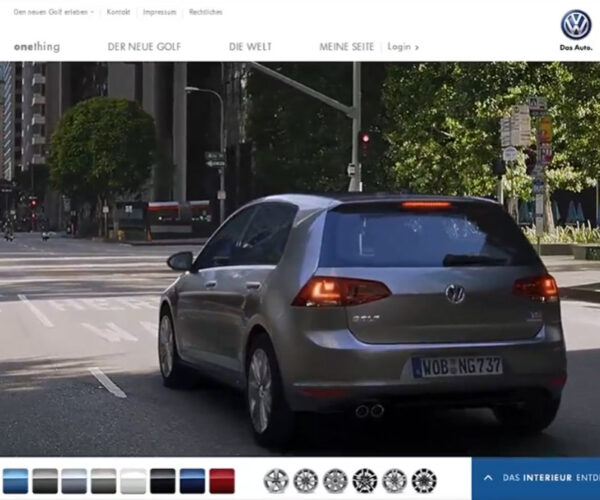Select the white paint color swatch
Screen dimensions: 600x500
tap(133, 481)
